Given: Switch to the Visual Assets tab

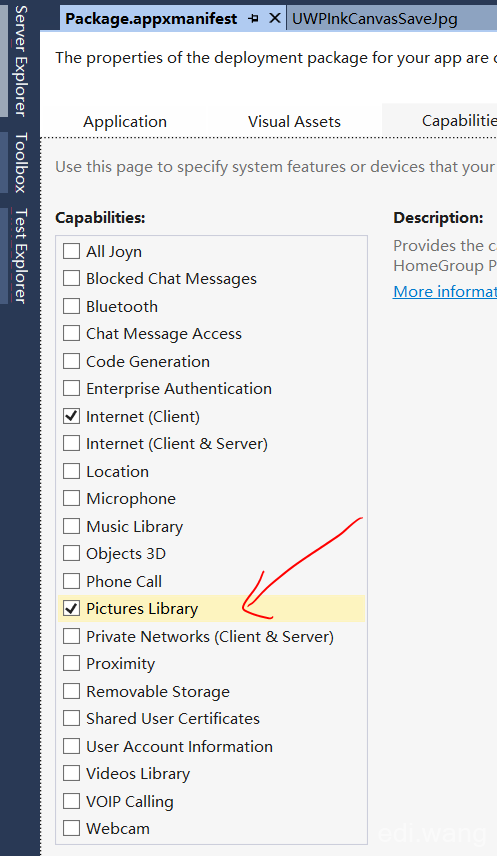Looking at the screenshot, I should [294, 121].
